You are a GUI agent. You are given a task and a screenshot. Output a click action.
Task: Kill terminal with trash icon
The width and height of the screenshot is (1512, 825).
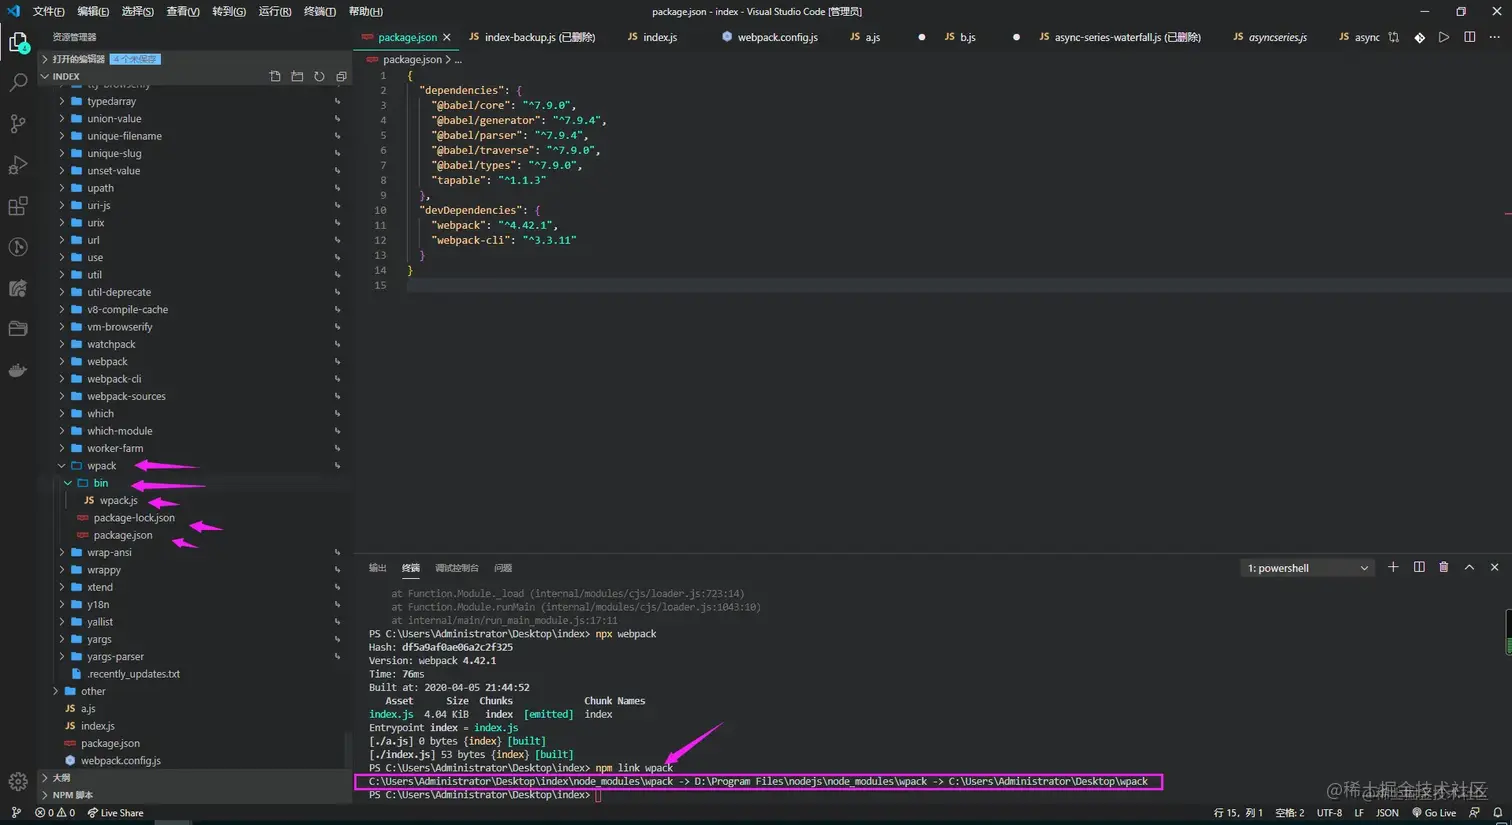click(x=1444, y=567)
